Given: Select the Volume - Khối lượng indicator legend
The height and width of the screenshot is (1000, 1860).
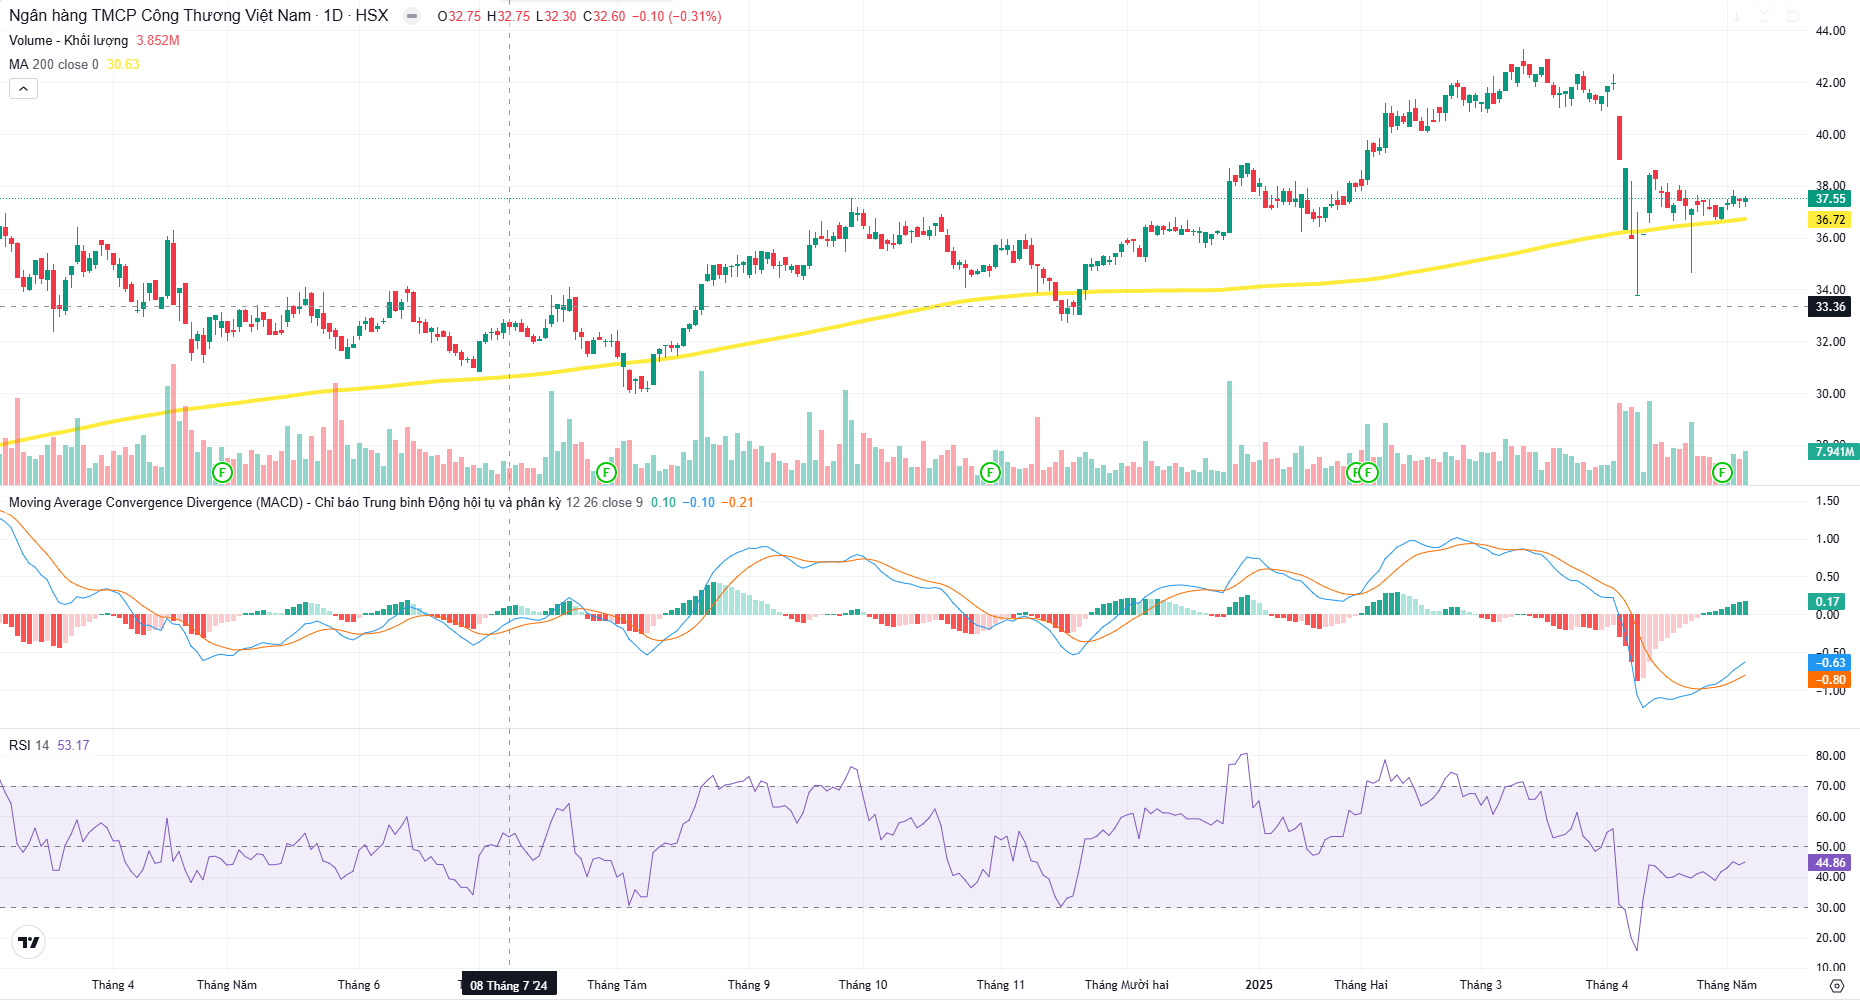Looking at the screenshot, I should point(69,40).
